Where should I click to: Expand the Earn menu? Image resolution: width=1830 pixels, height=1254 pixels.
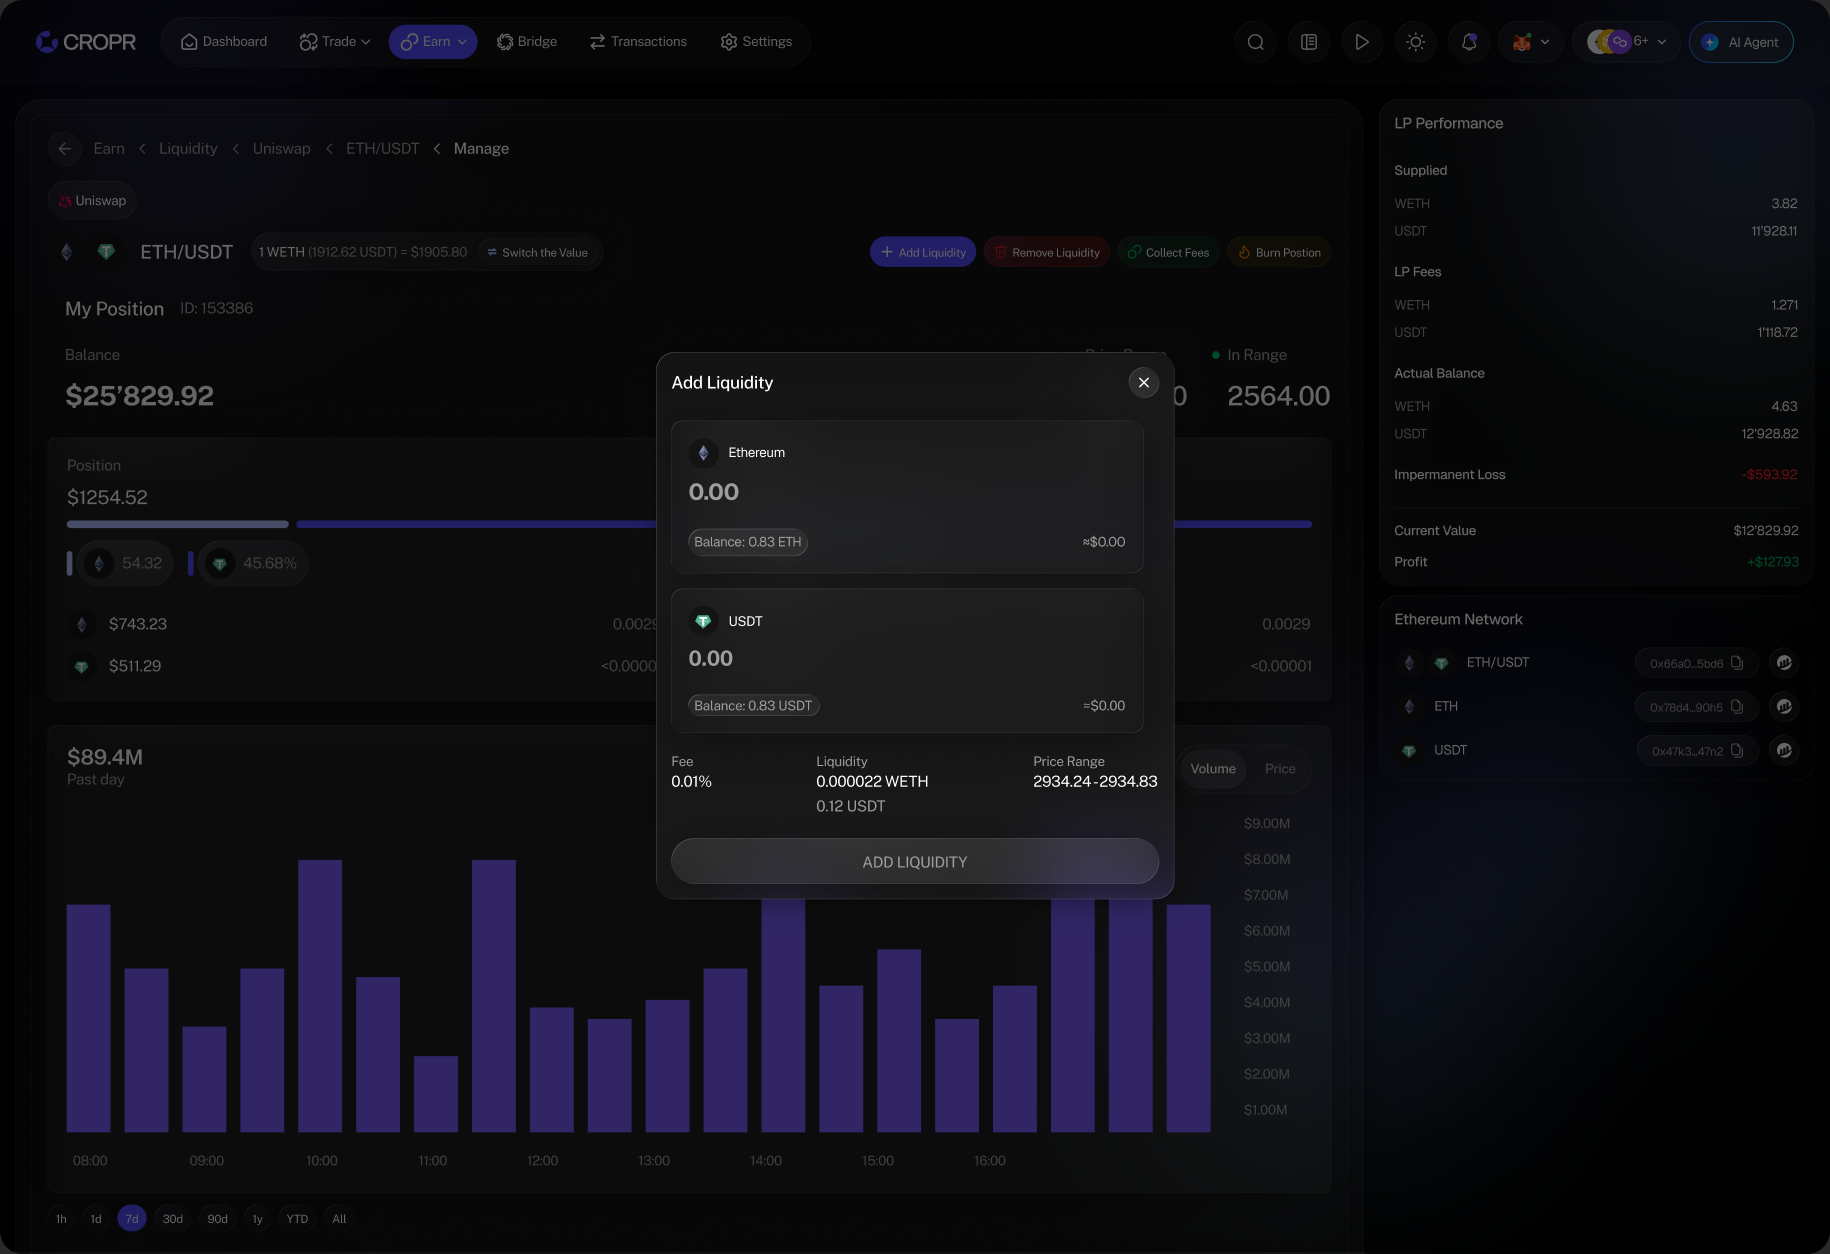(433, 42)
